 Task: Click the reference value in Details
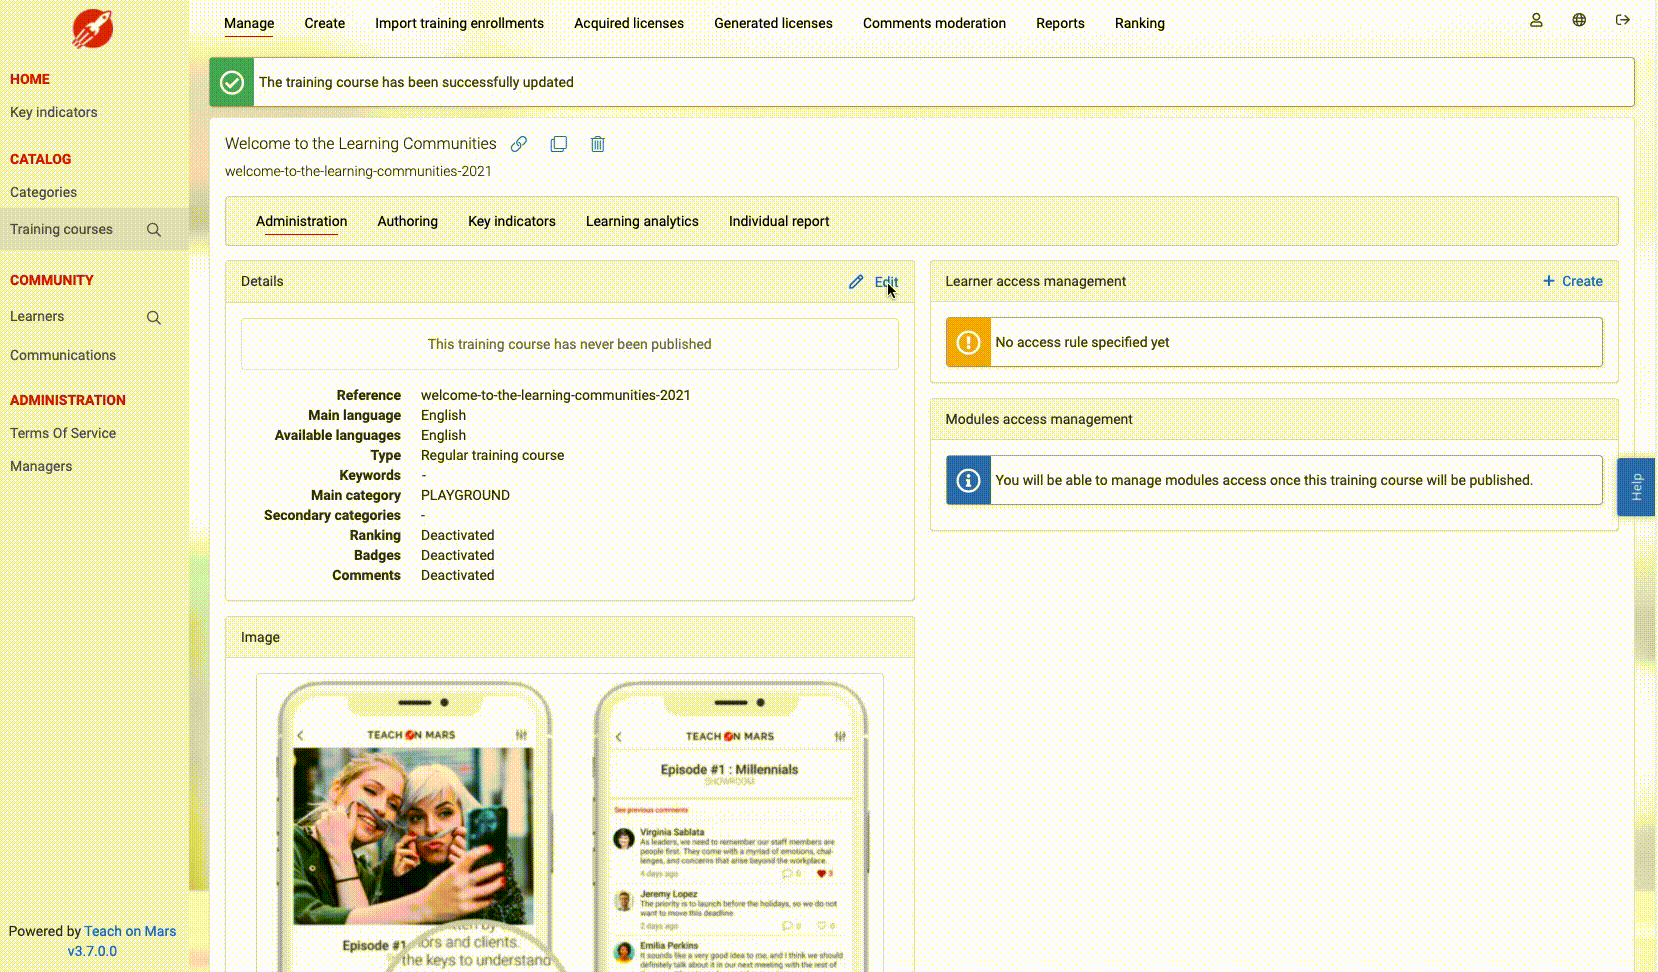point(556,395)
